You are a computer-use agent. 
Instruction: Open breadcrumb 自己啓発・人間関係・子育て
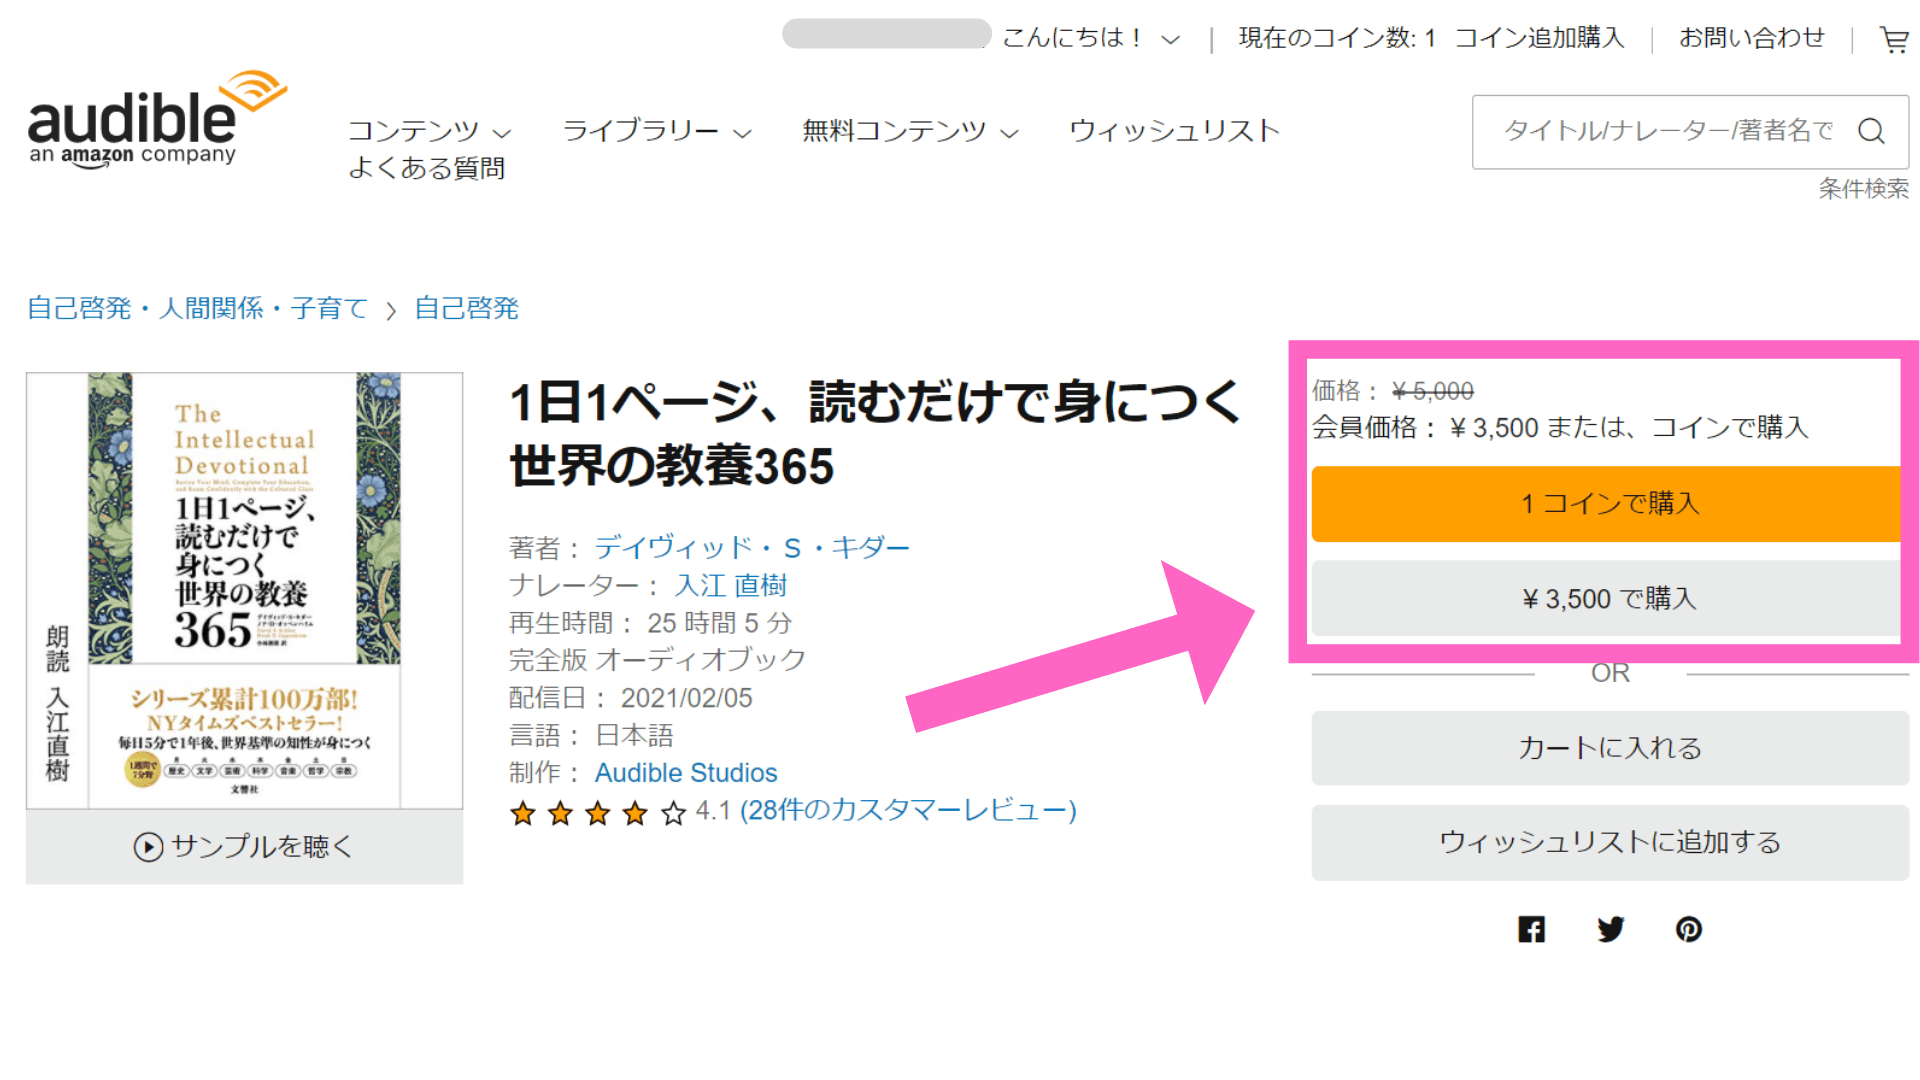click(x=197, y=308)
